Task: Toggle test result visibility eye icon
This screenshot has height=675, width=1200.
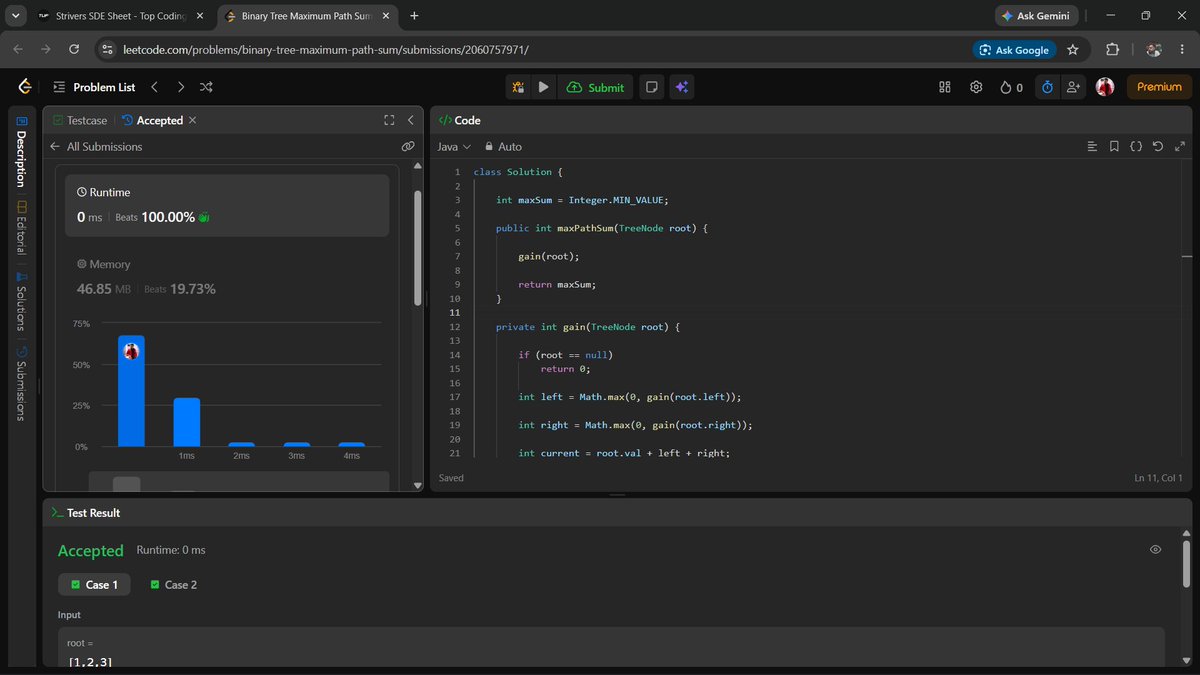Action: point(1156,550)
